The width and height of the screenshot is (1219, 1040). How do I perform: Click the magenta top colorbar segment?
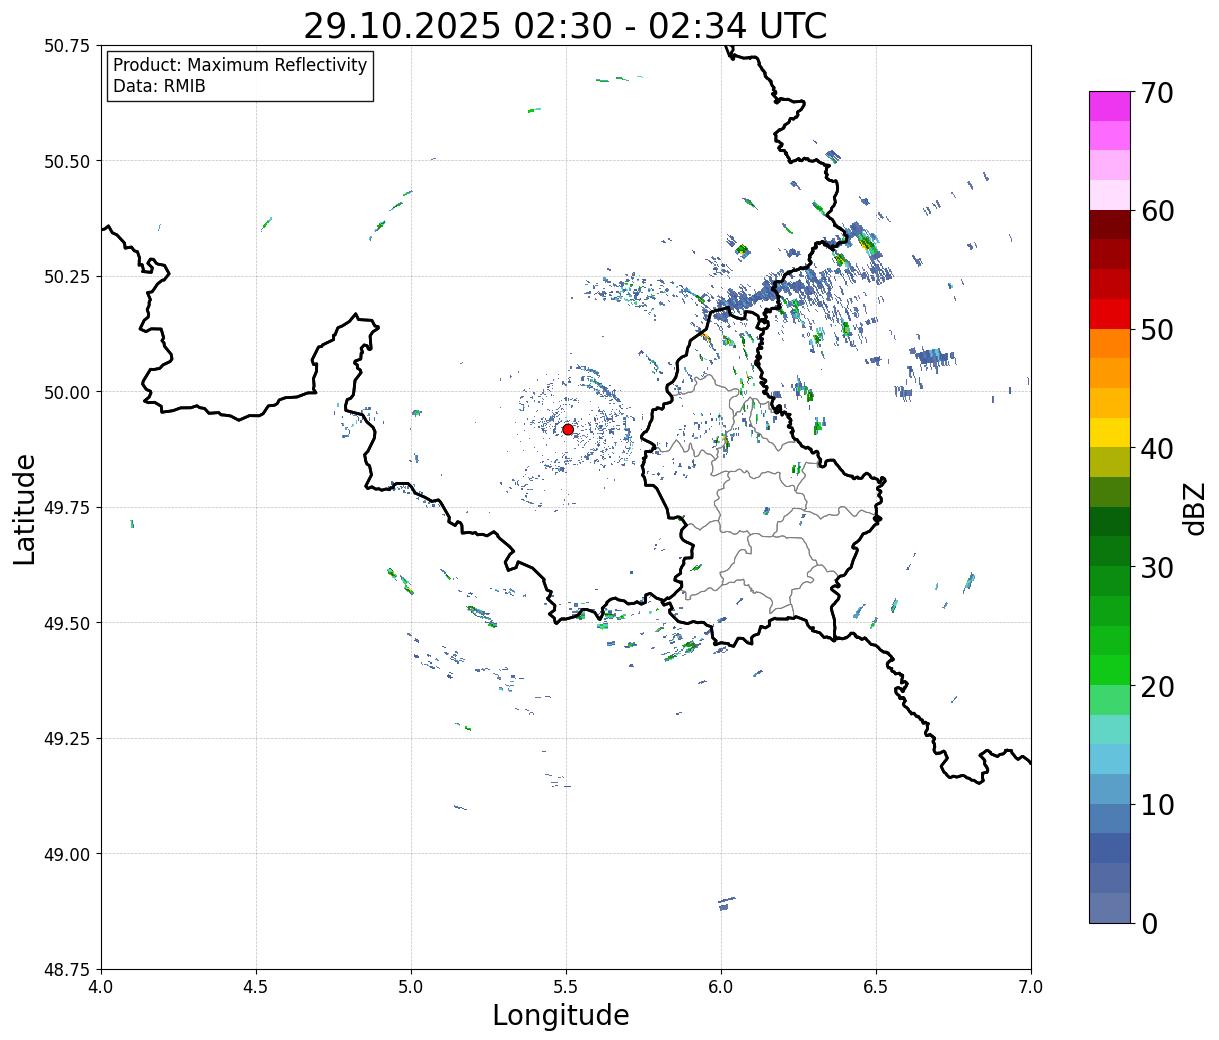pyautogui.click(x=1110, y=107)
